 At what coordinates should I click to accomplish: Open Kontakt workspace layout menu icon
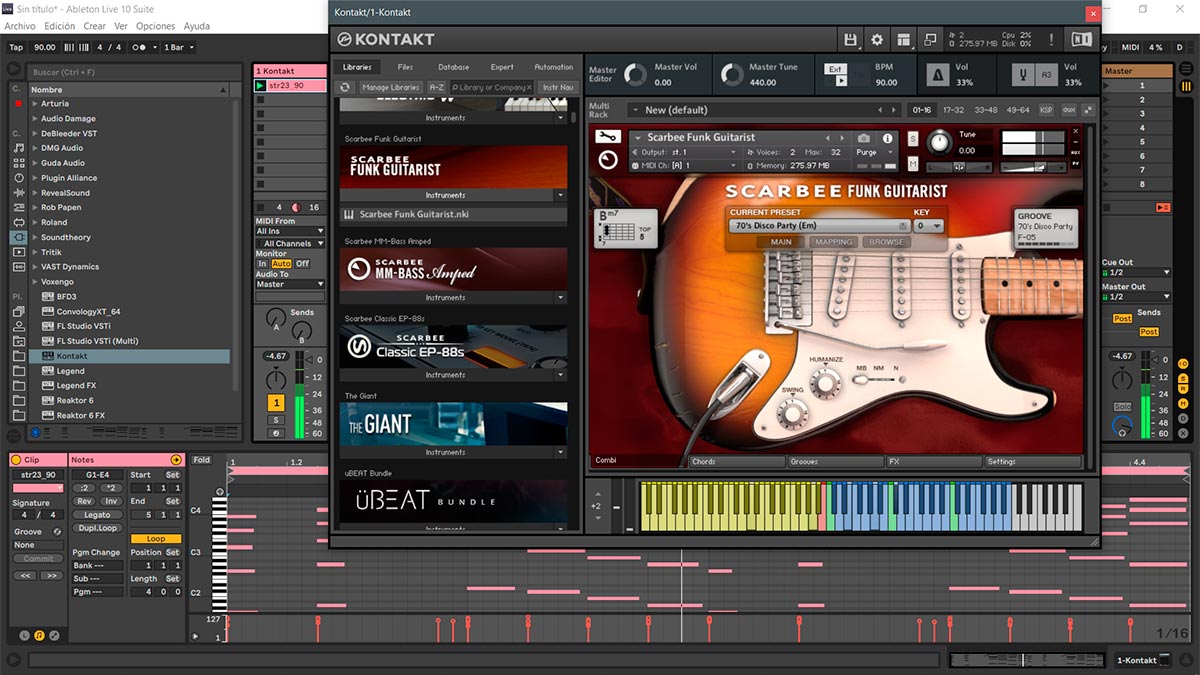[903, 39]
